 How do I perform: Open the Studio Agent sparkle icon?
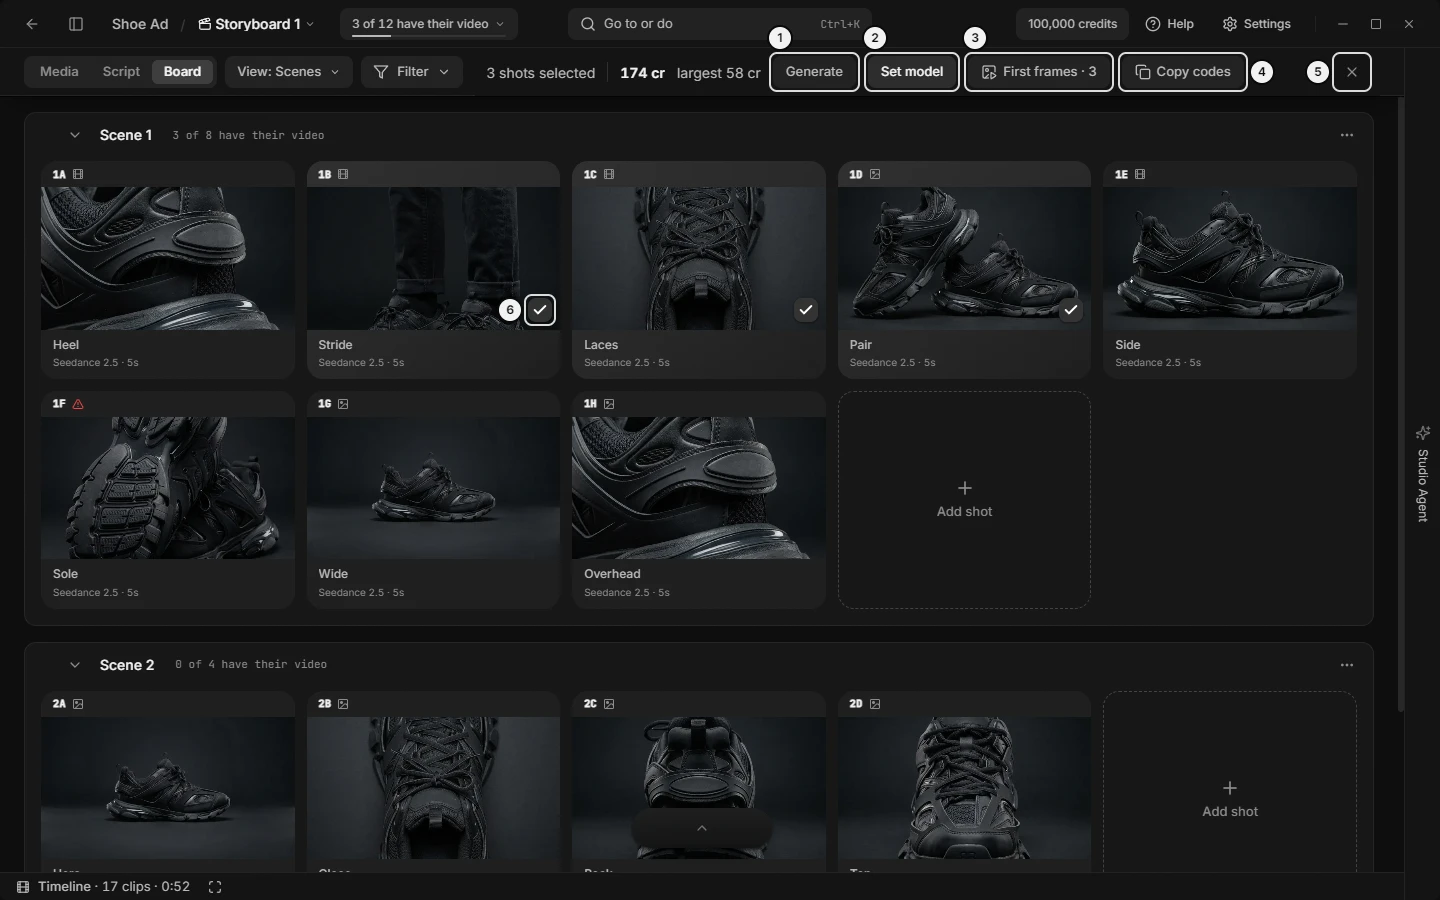click(1423, 433)
